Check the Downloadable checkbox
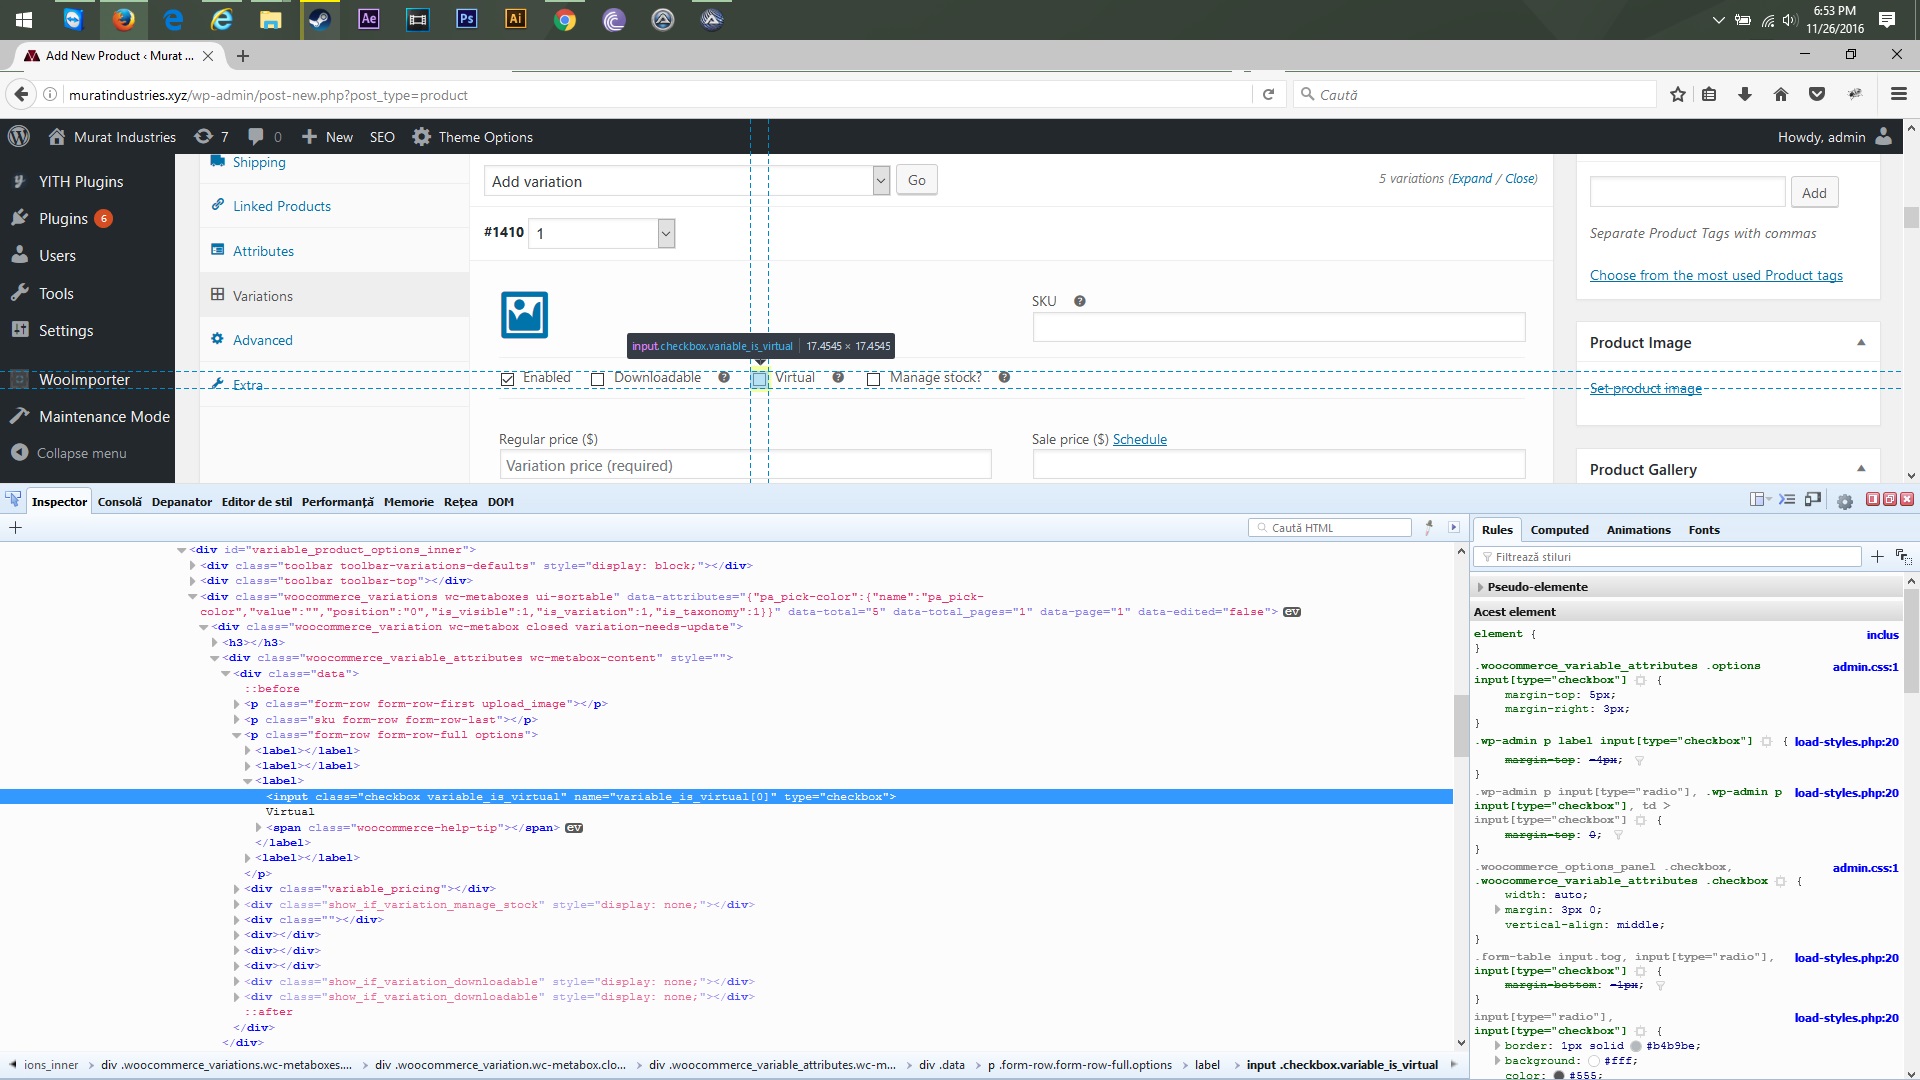The width and height of the screenshot is (1920, 1080). [x=597, y=379]
